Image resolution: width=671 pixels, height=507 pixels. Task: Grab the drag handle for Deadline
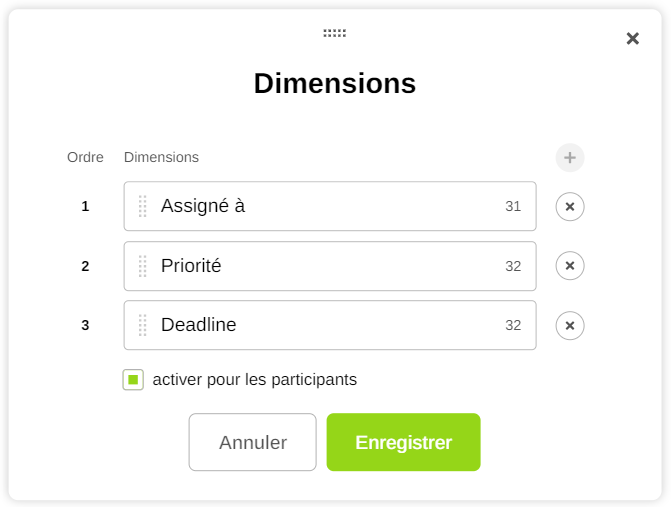pyautogui.click(x=143, y=325)
